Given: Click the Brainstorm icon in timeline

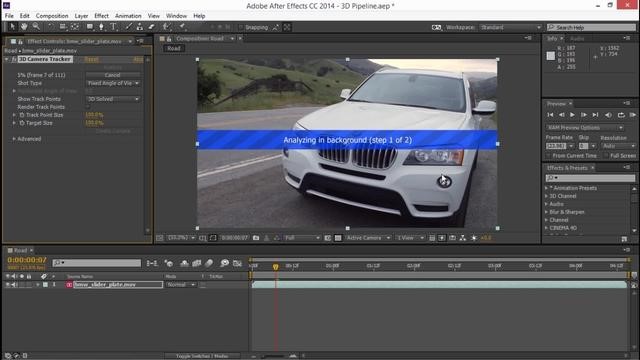Looking at the screenshot, I should (224, 263).
